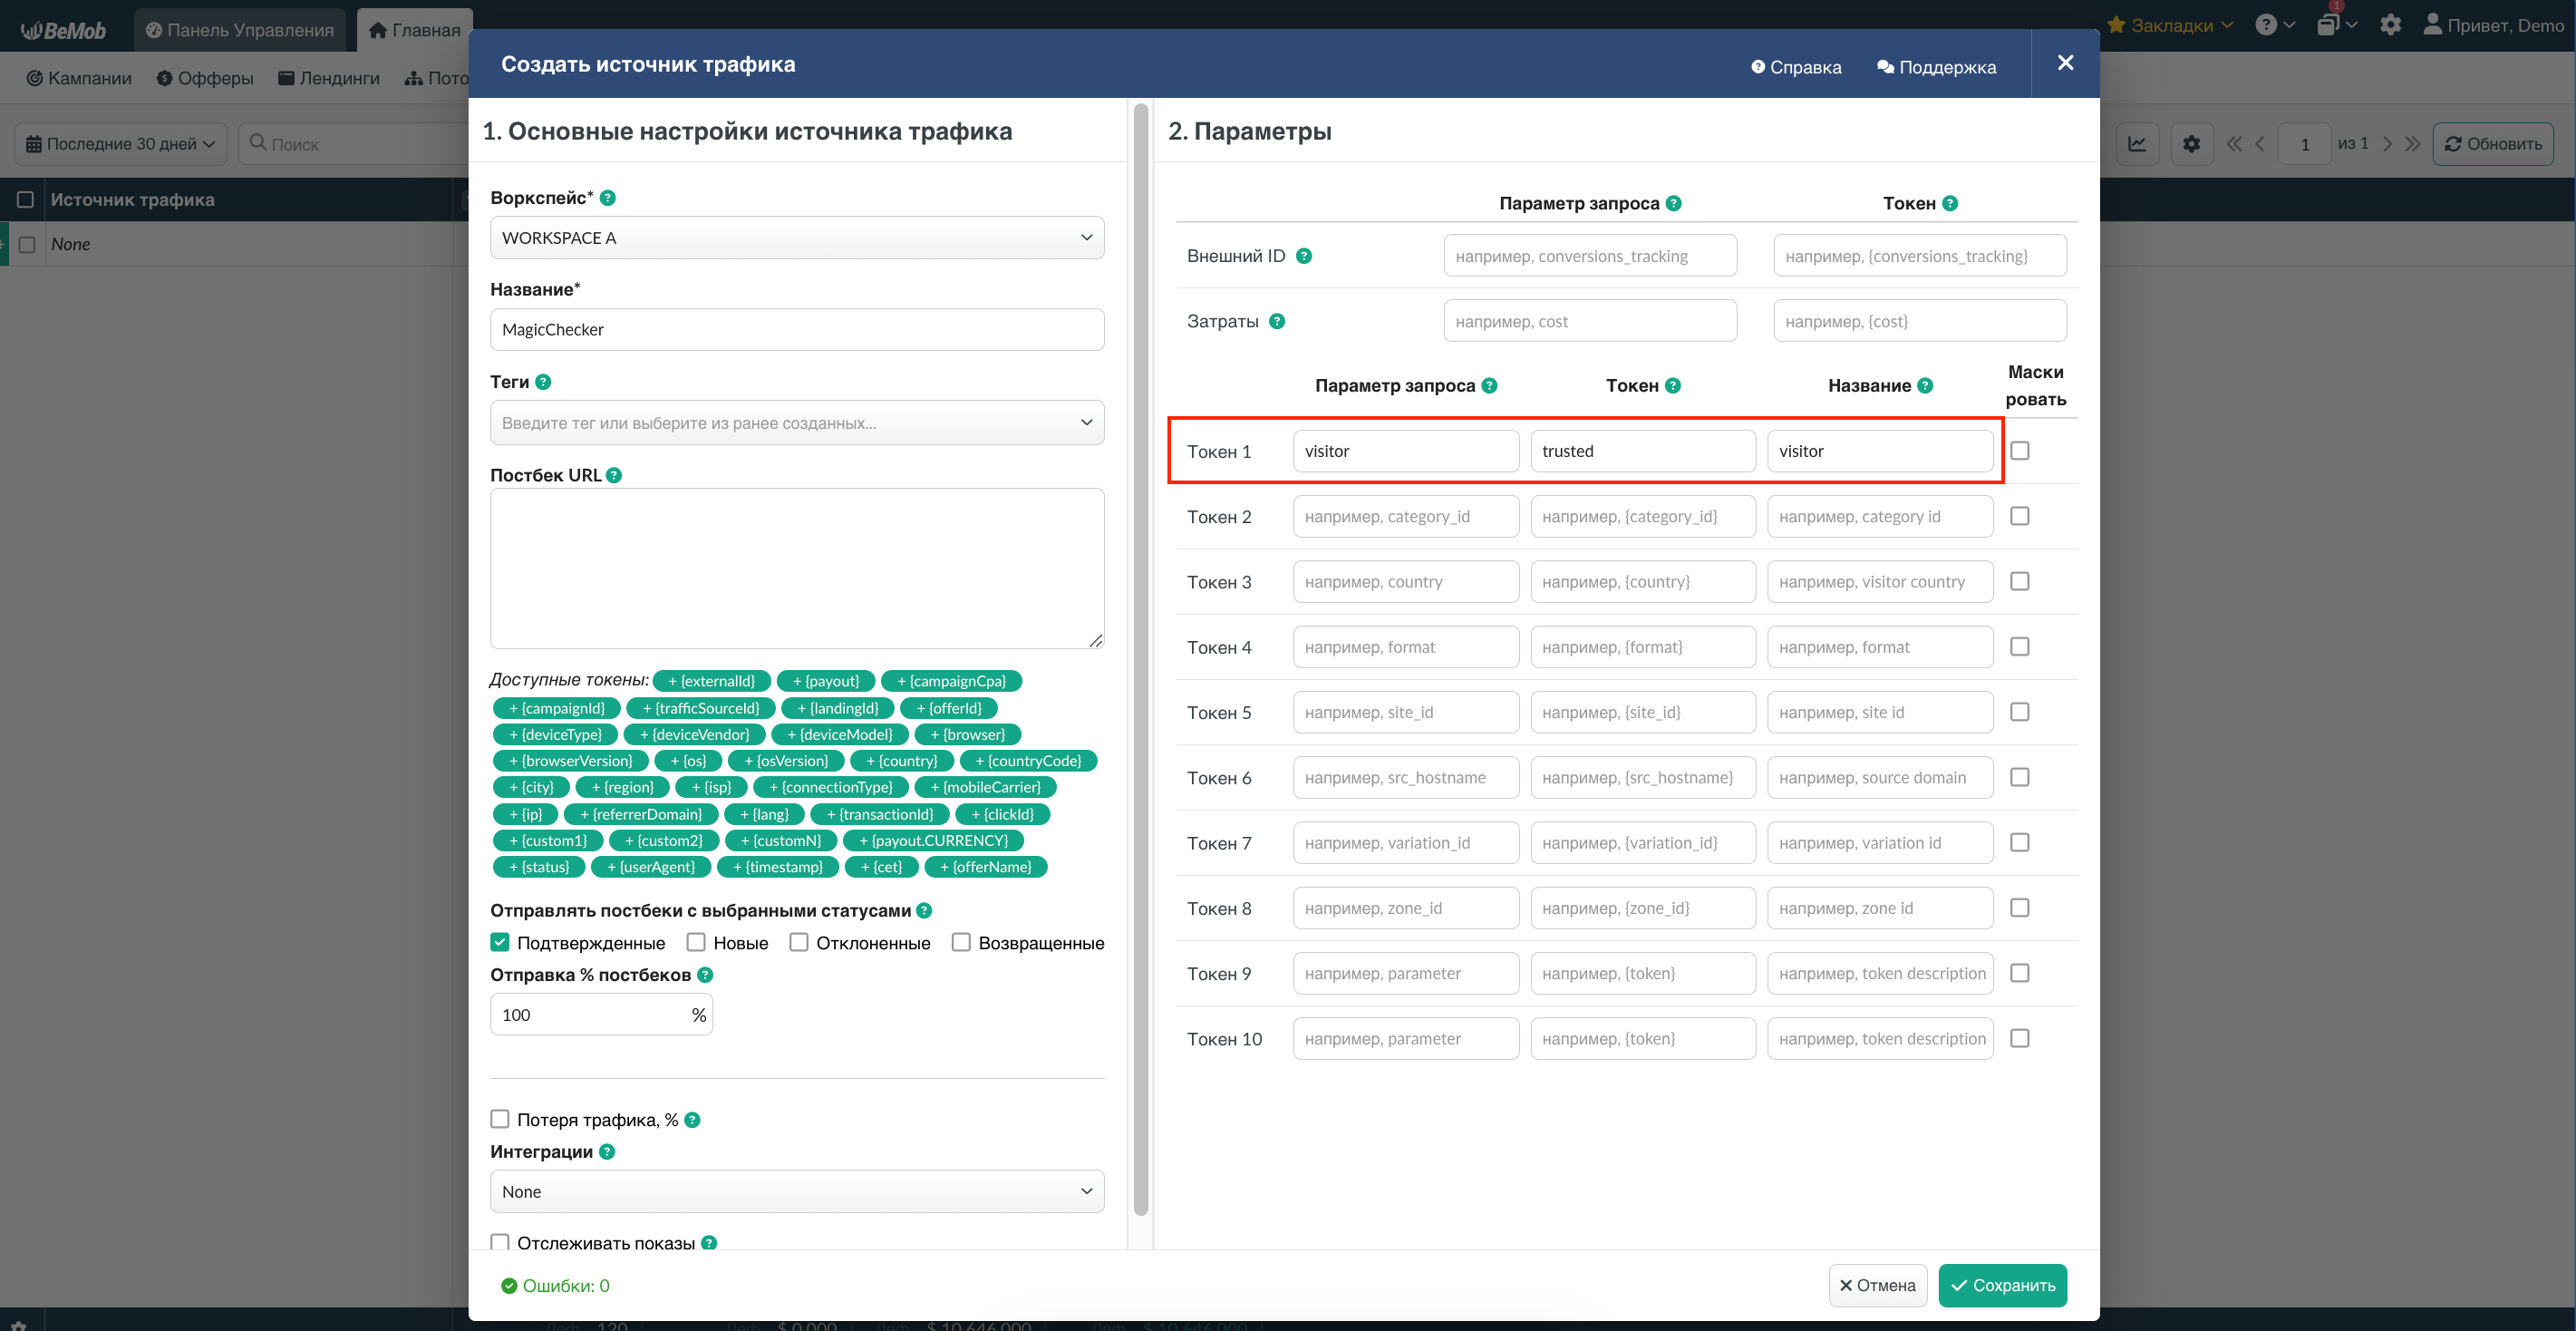Click help icon for Потеря трафика
Screen dimensions: 2576x1331
[x=692, y=1120]
